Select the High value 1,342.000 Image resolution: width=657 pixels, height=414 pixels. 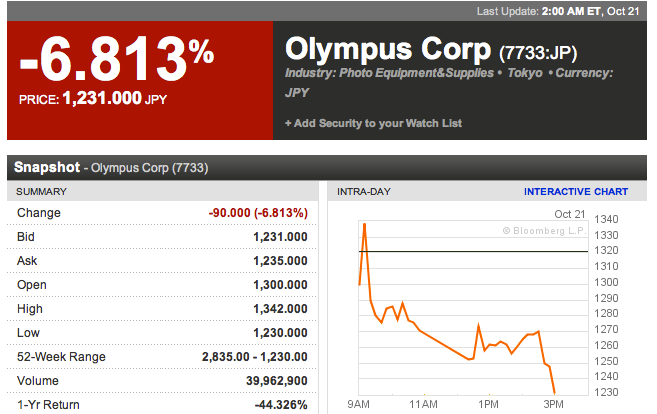(x=280, y=309)
